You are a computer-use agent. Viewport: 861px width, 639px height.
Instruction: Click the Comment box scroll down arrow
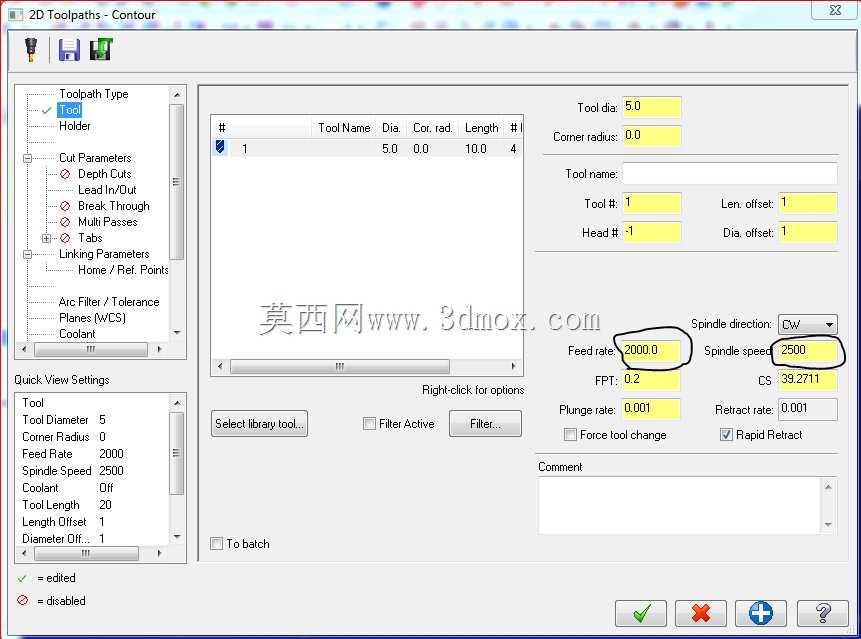pyautogui.click(x=828, y=525)
